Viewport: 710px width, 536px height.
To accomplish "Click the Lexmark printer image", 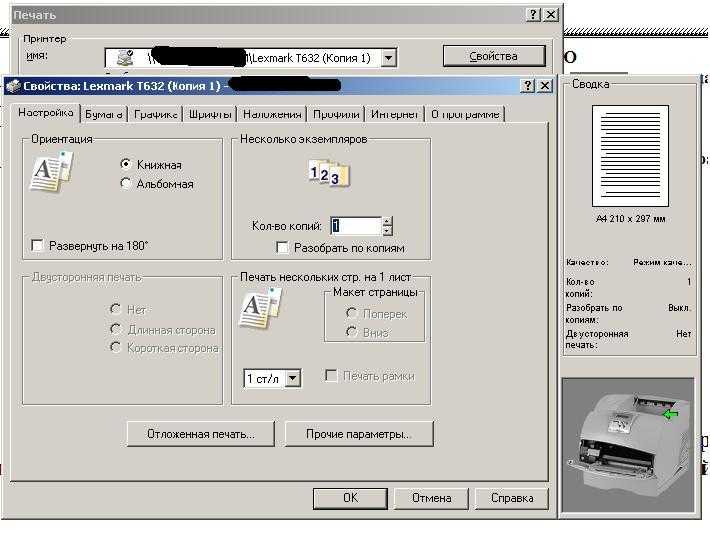I will click(627, 445).
